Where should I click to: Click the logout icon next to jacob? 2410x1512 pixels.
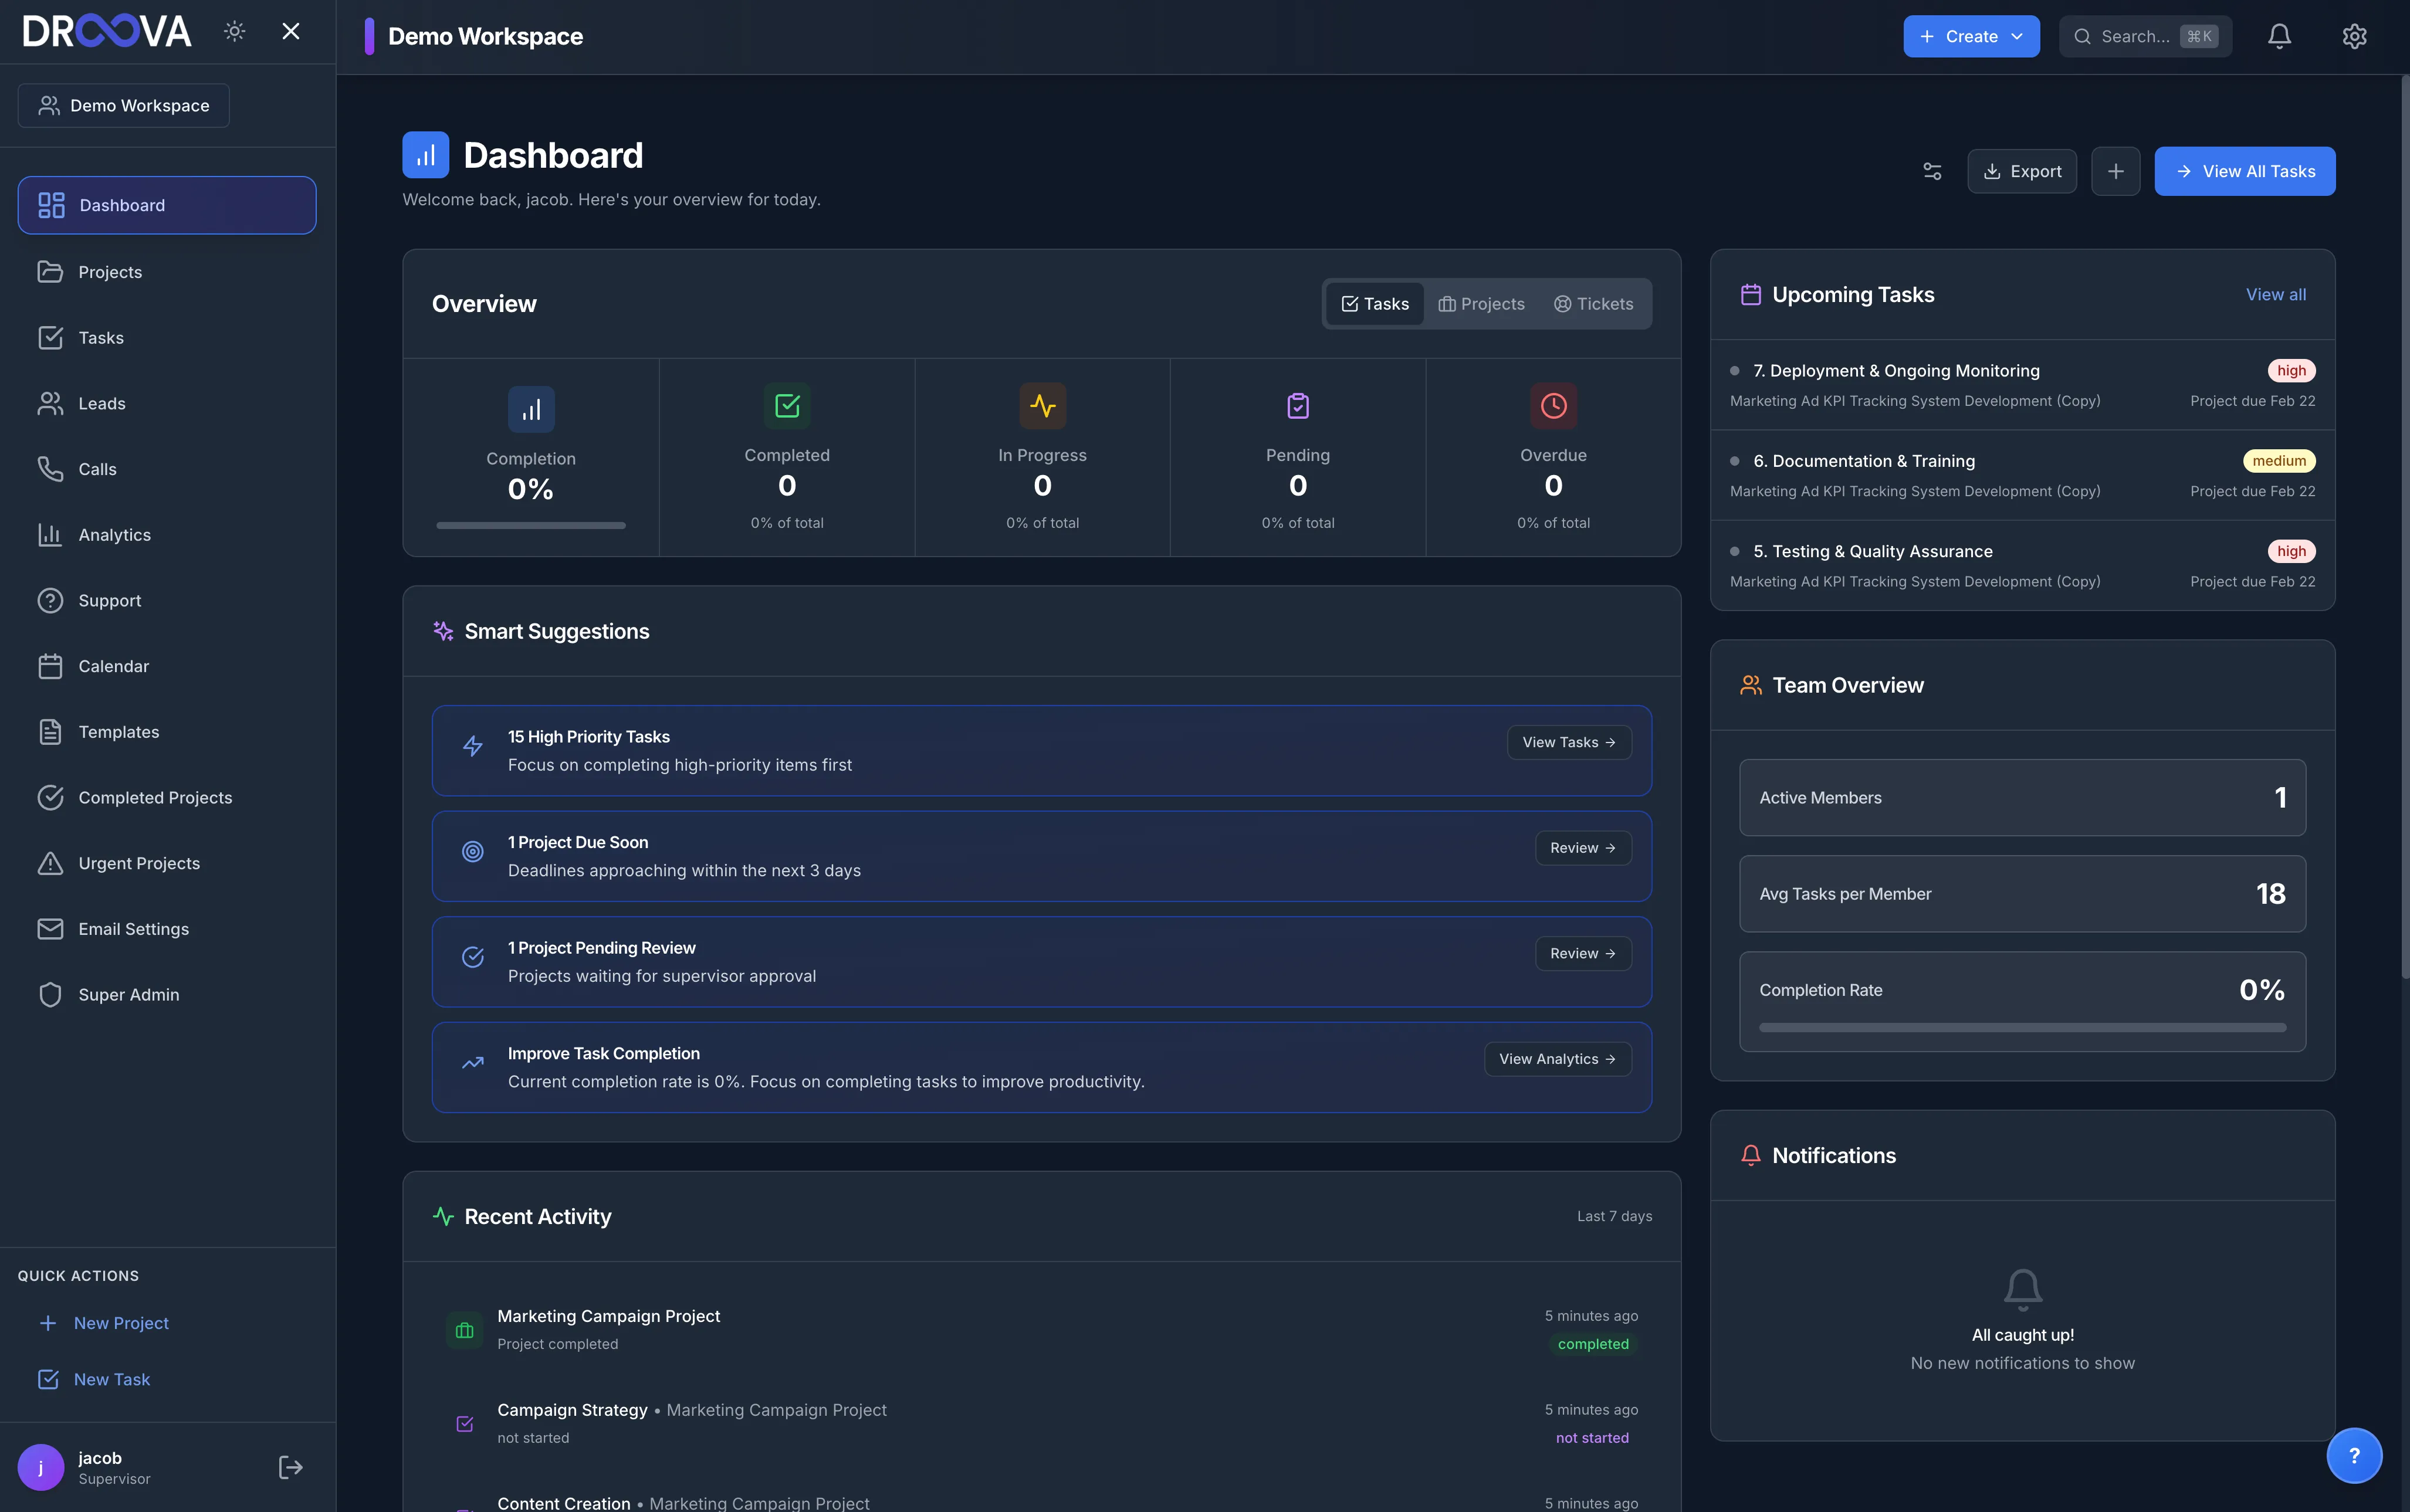point(290,1467)
